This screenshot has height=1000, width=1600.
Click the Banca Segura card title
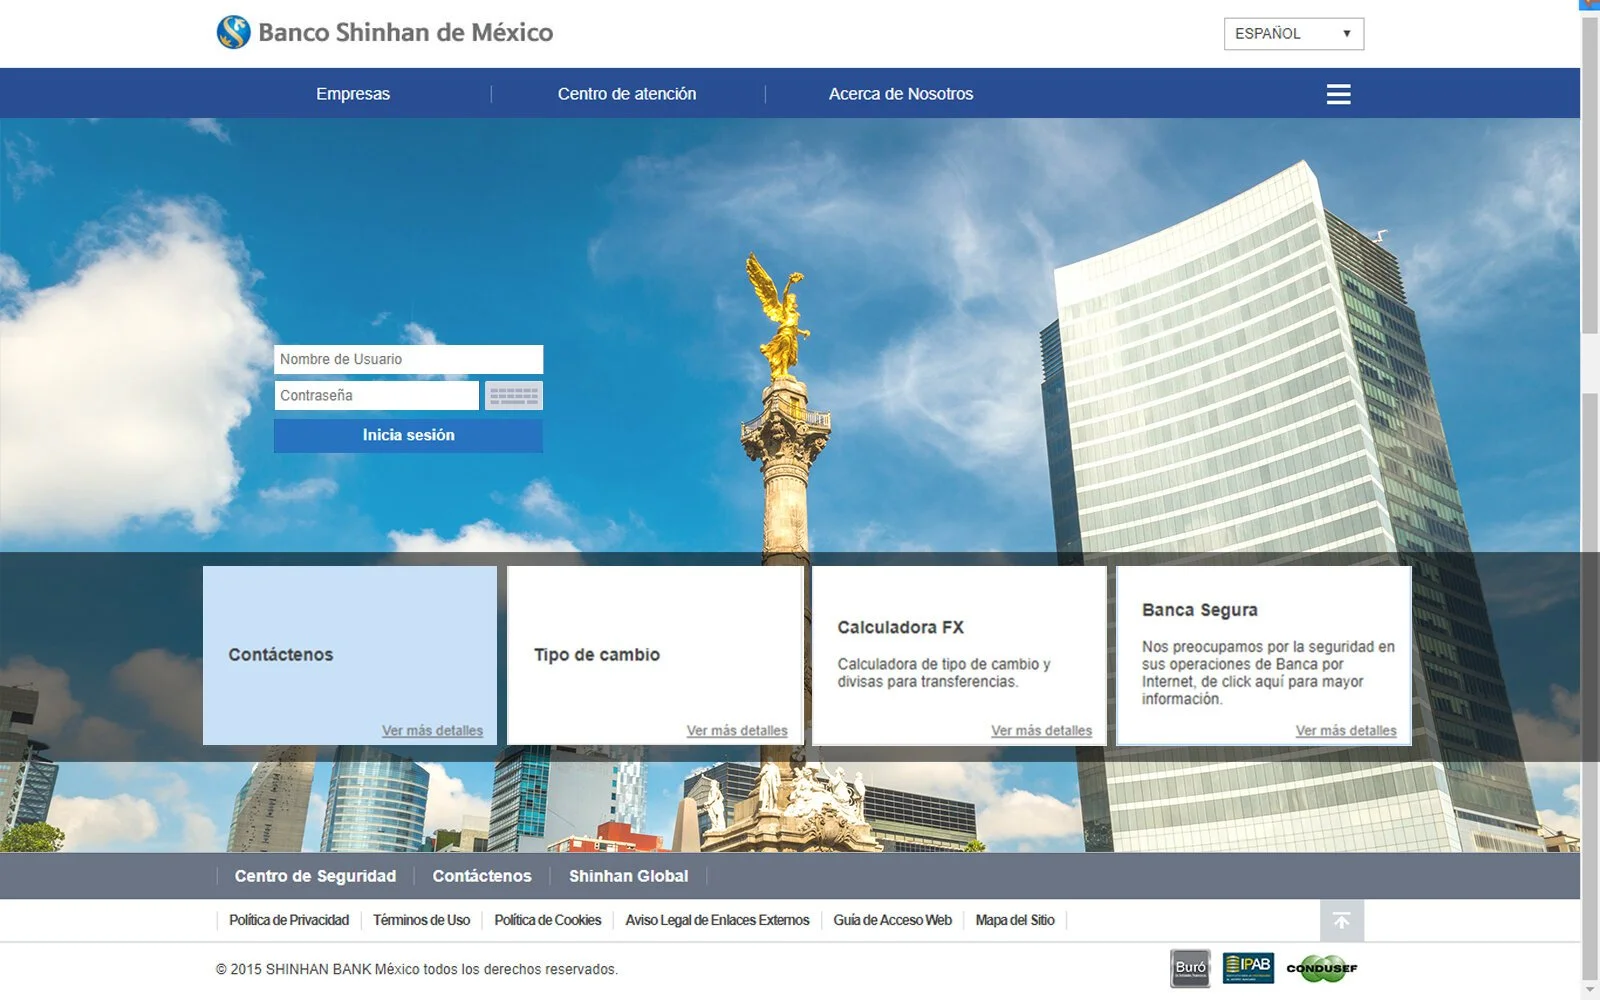click(1200, 610)
